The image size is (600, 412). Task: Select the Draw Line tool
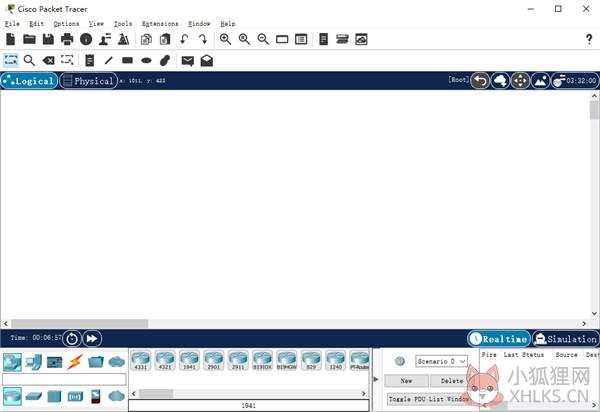[x=109, y=60]
